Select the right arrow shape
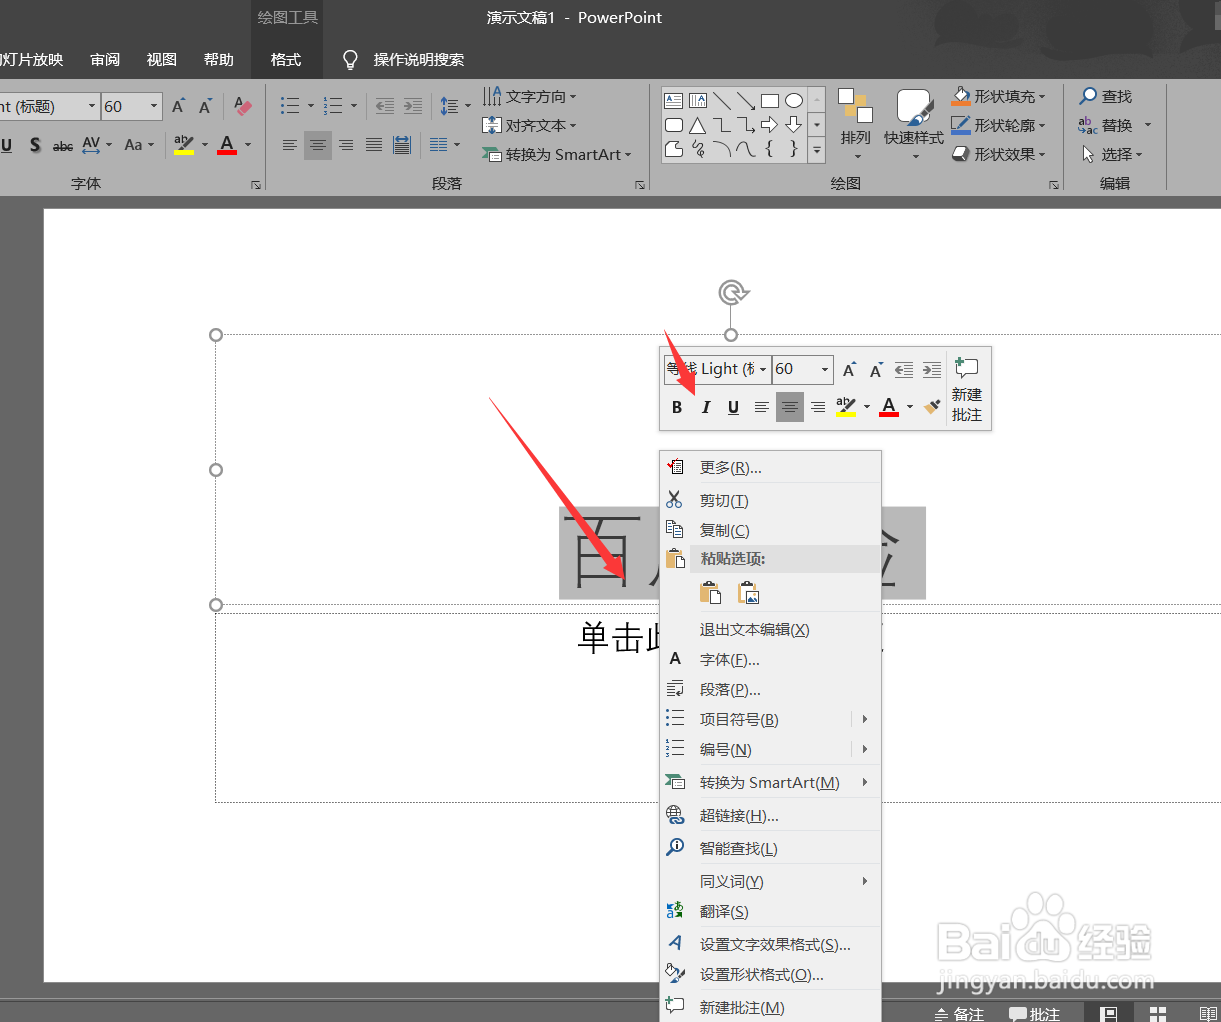The width and height of the screenshot is (1221, 1022). pyautogui.click(x=769, y=125)
